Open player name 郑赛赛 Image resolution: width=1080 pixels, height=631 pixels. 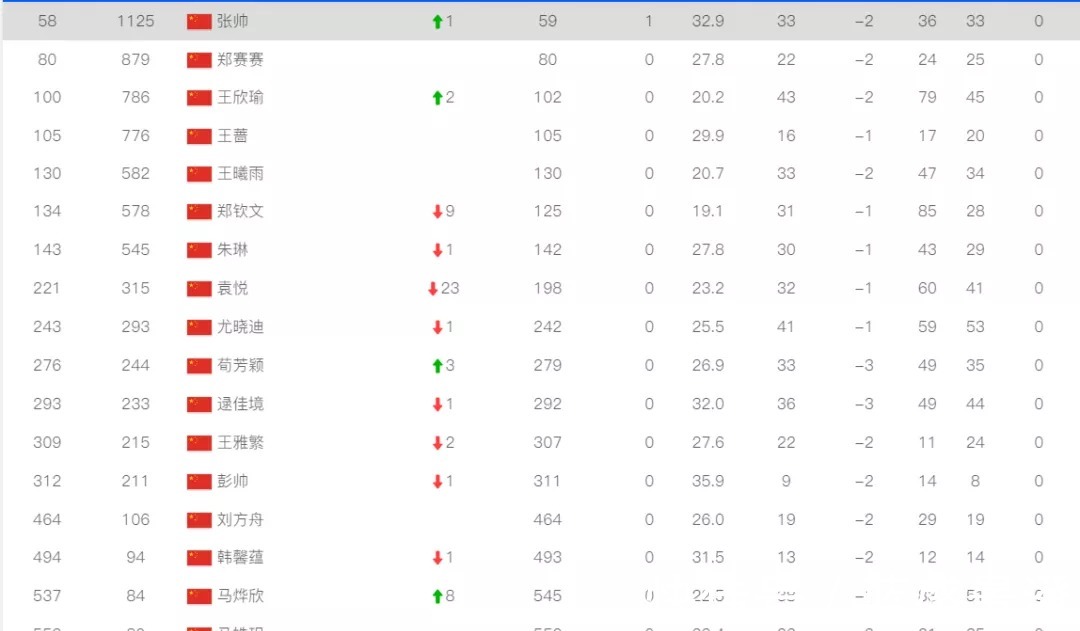240,60
